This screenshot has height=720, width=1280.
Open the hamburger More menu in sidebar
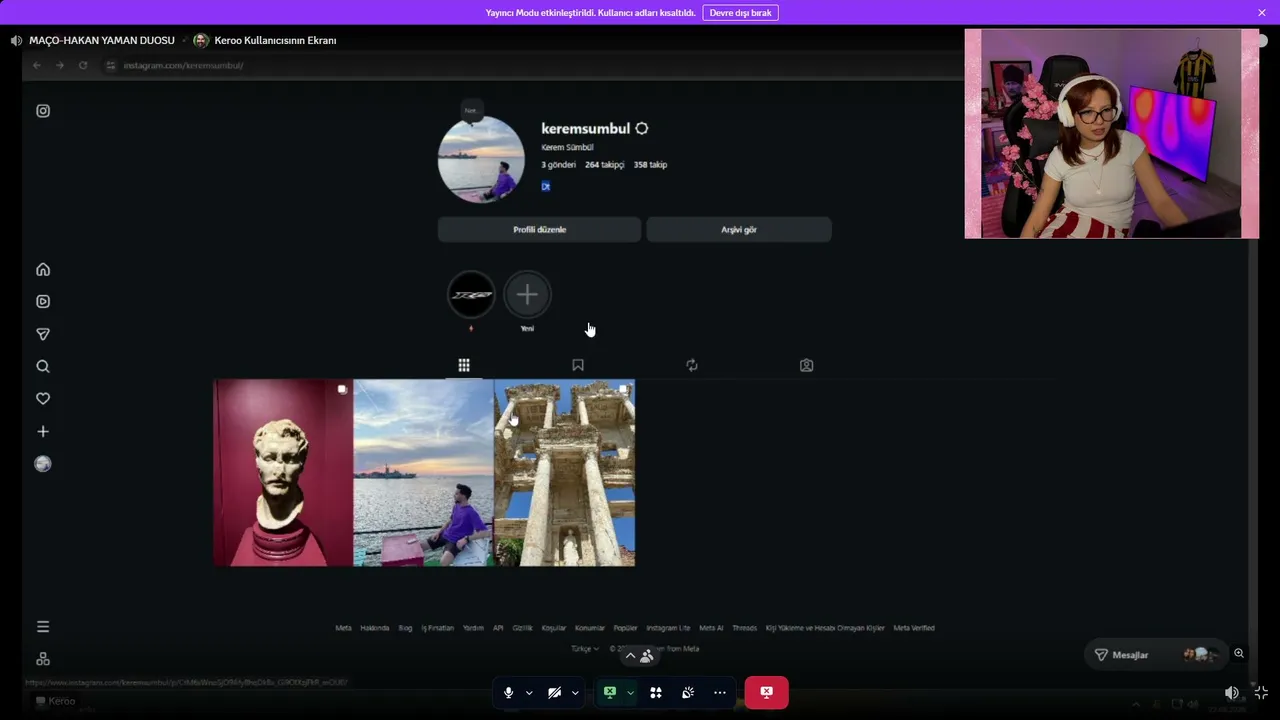43,627
